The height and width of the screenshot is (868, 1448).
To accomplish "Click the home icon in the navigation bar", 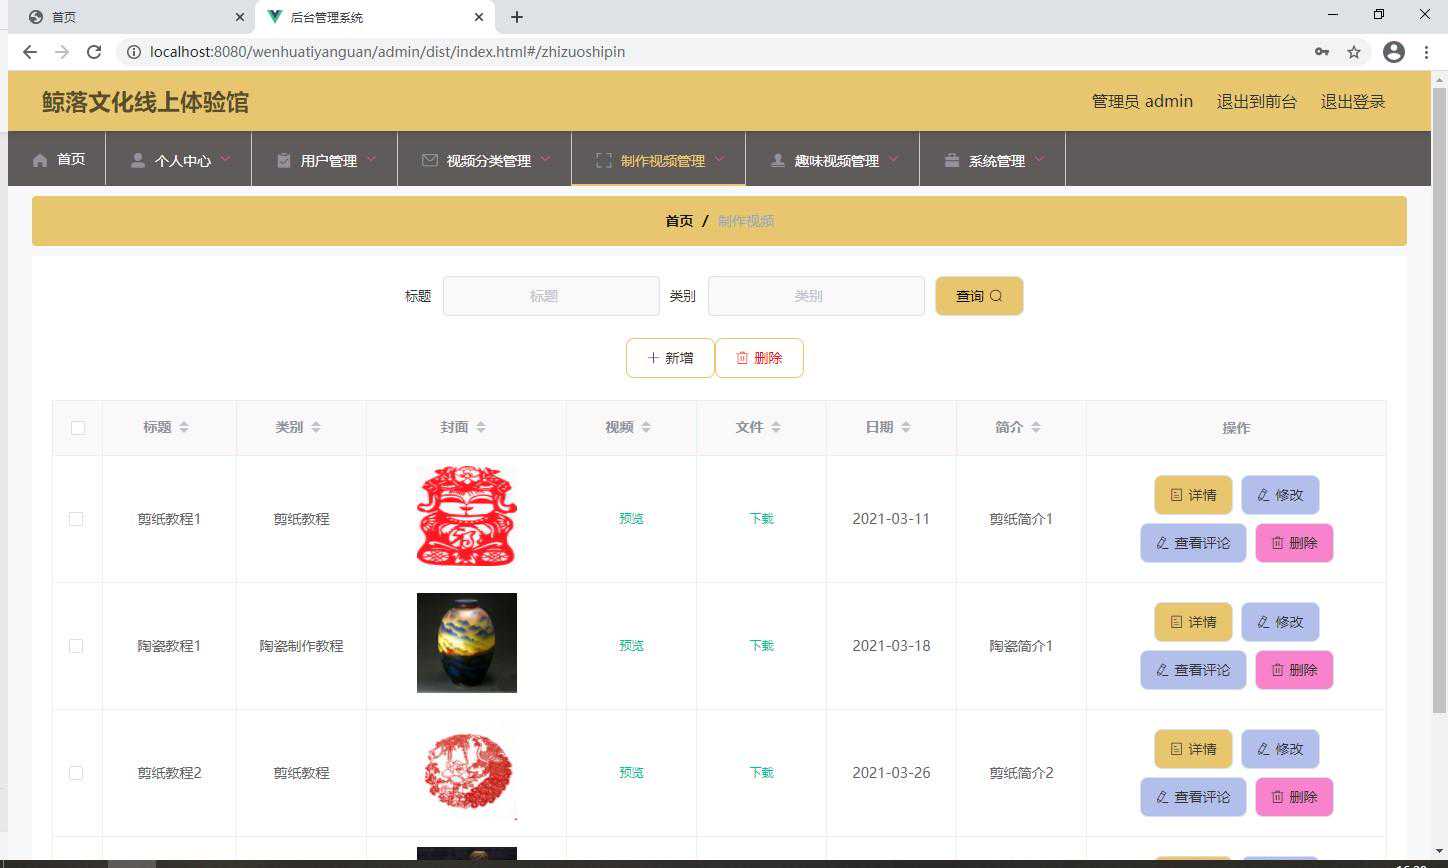I will 40,160.
